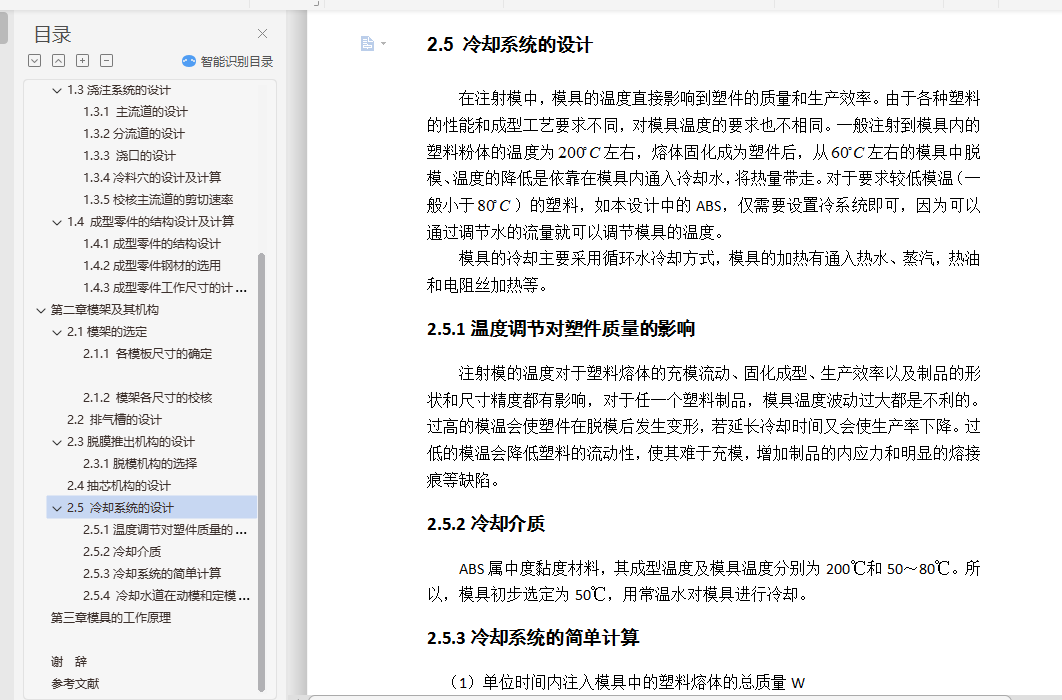Click the minus icon in outline toolbar

click(106, 61)
